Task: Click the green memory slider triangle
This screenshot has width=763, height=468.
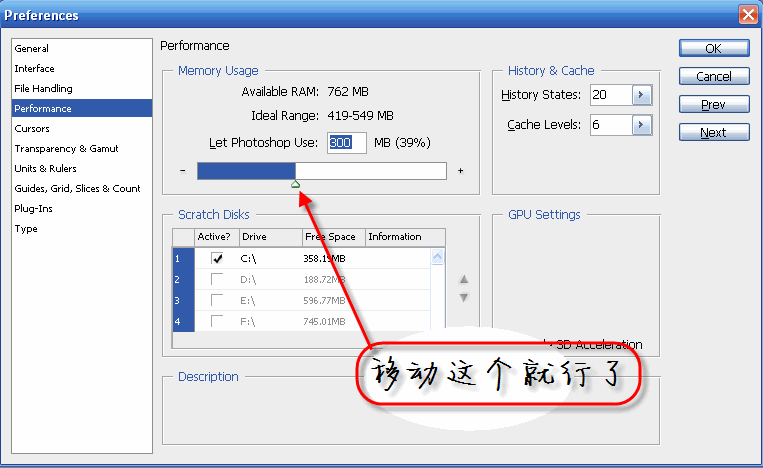Action: click(x=295, y=184)
